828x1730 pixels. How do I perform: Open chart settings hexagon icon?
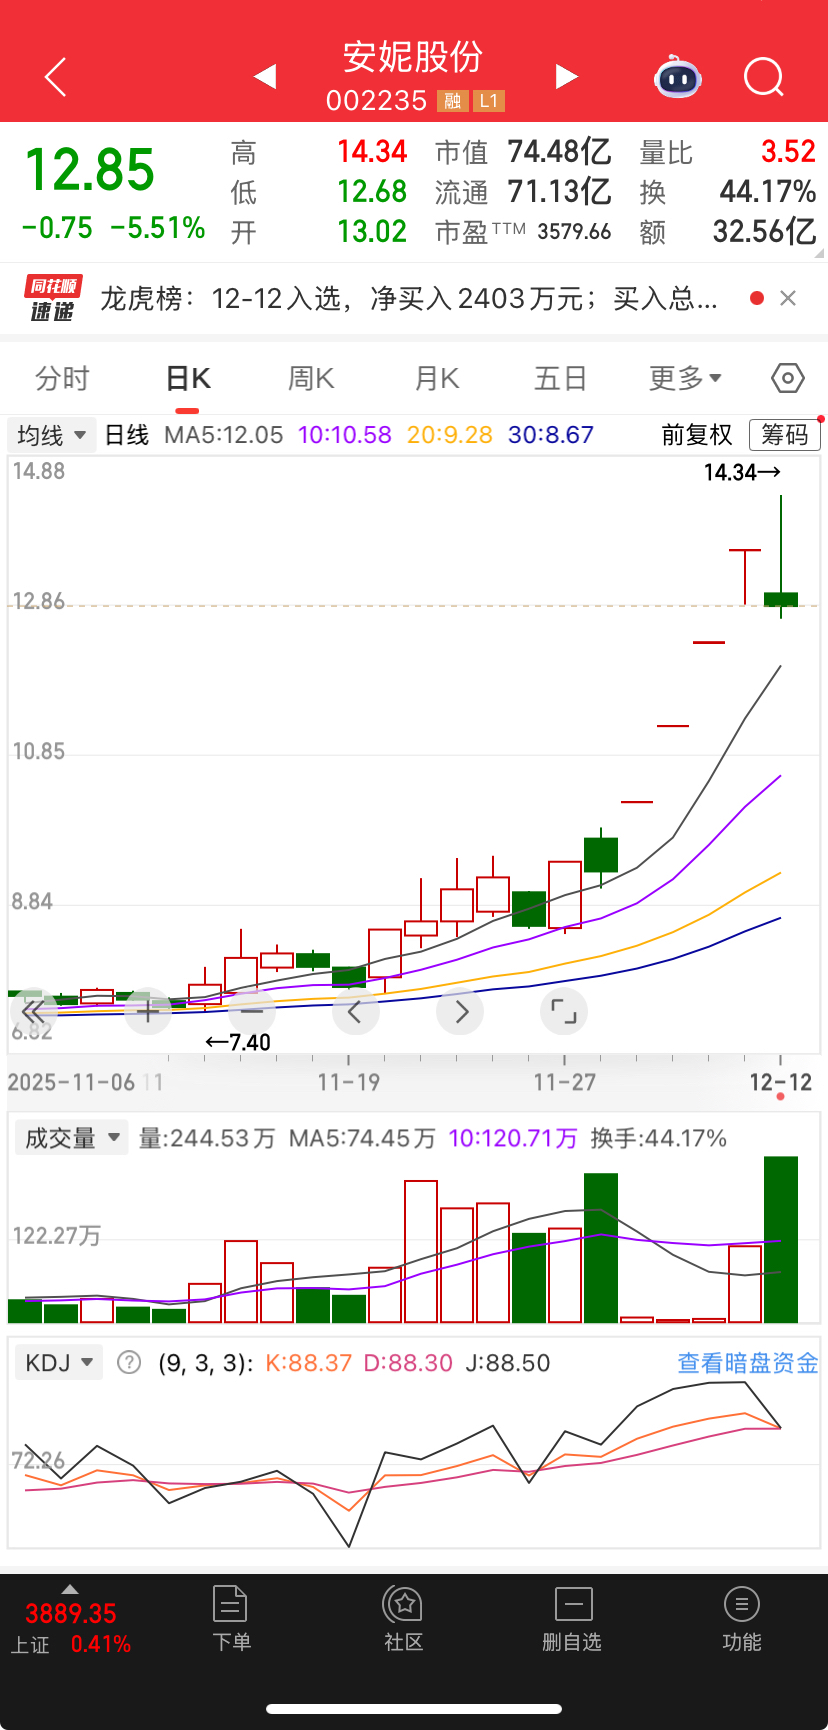788,378
